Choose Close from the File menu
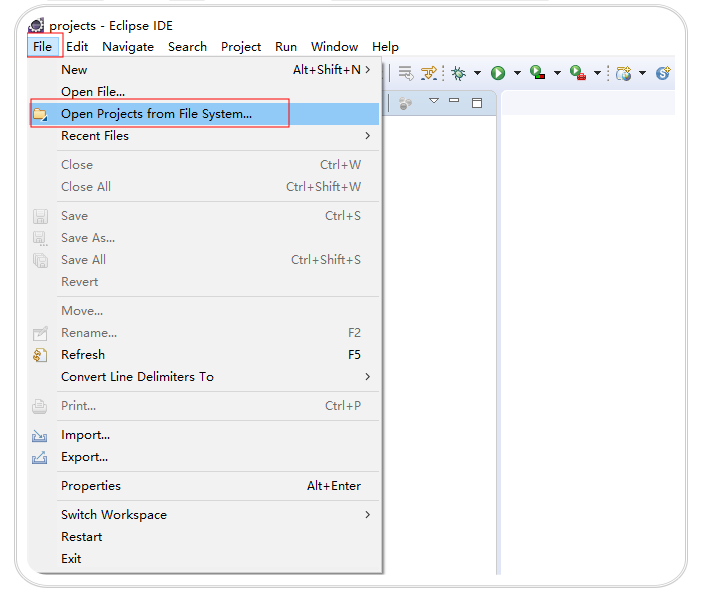718x592 pixels. point(204,165)
